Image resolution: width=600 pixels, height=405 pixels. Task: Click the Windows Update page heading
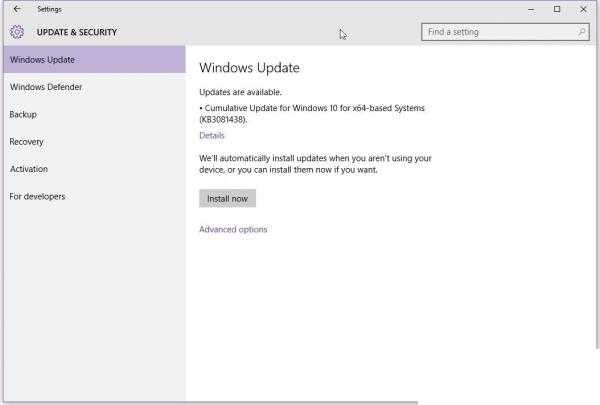click(249, 68)
